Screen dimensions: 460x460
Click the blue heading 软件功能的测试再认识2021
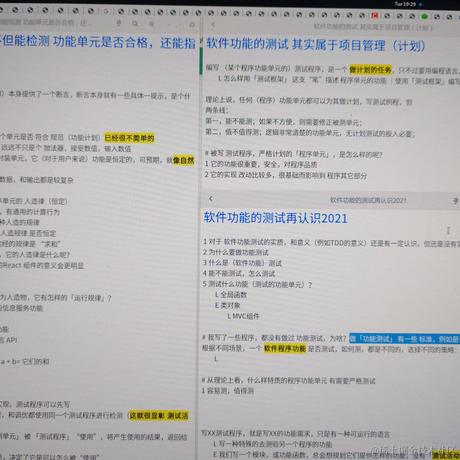(x=275, y=218)
